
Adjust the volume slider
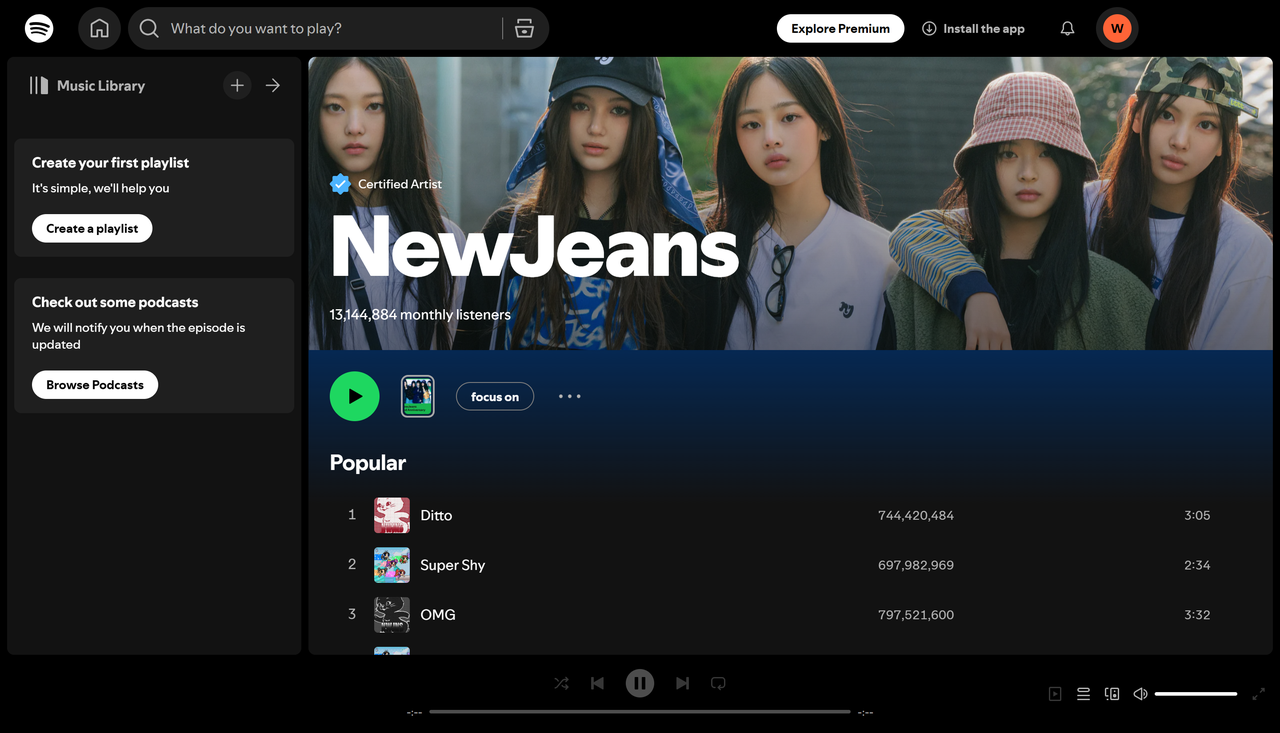tap(1196, 694)
